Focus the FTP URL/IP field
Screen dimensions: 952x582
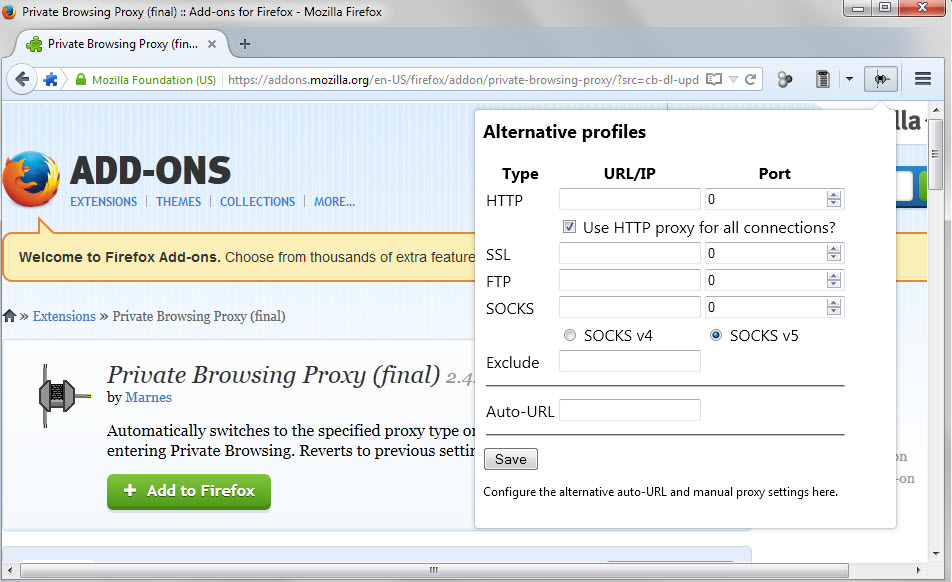pyautogui.click(x=630, y=280)
